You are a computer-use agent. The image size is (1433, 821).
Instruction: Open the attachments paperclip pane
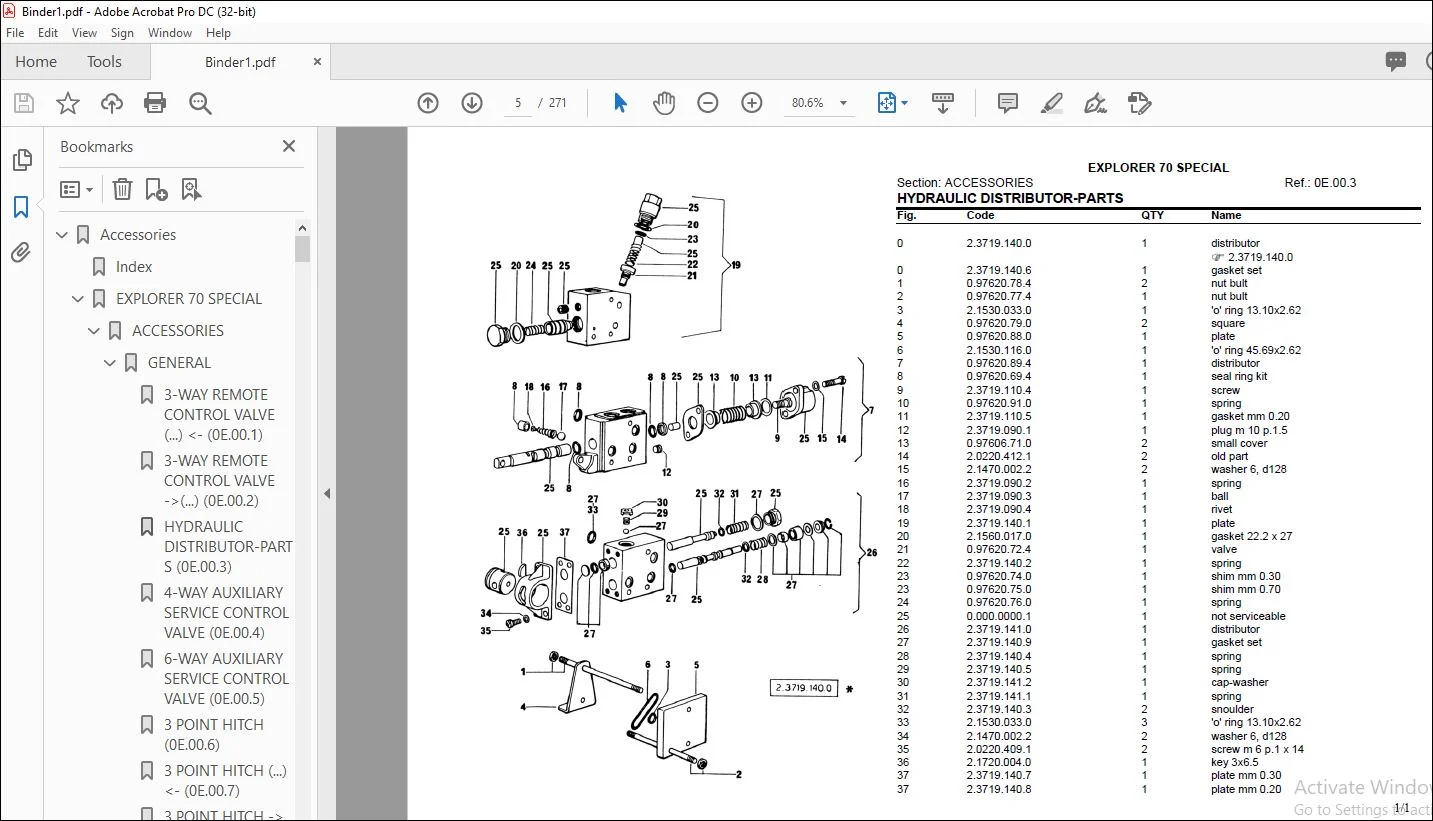coord(21,253)
